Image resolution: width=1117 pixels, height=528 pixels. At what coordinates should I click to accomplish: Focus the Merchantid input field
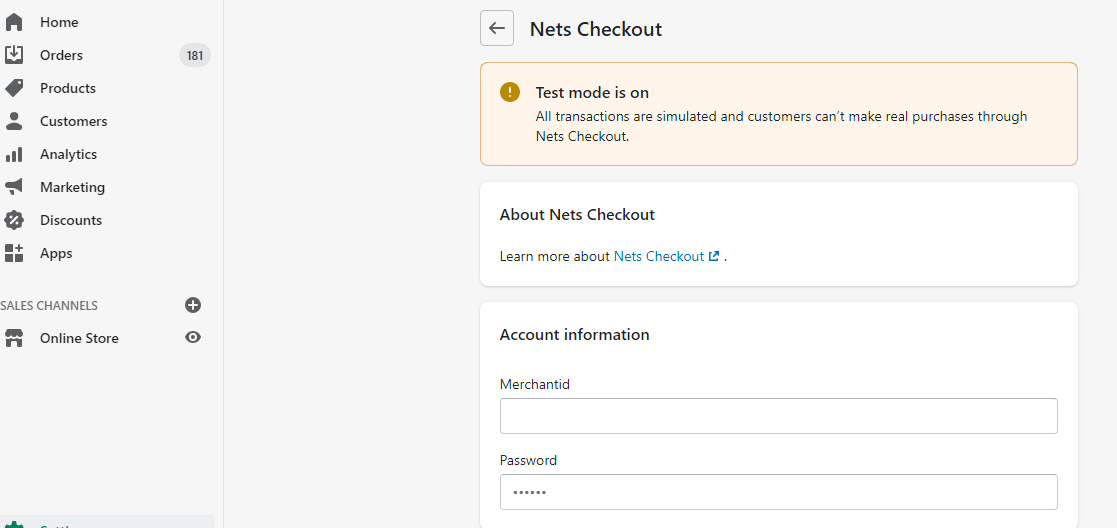(779, 416)
